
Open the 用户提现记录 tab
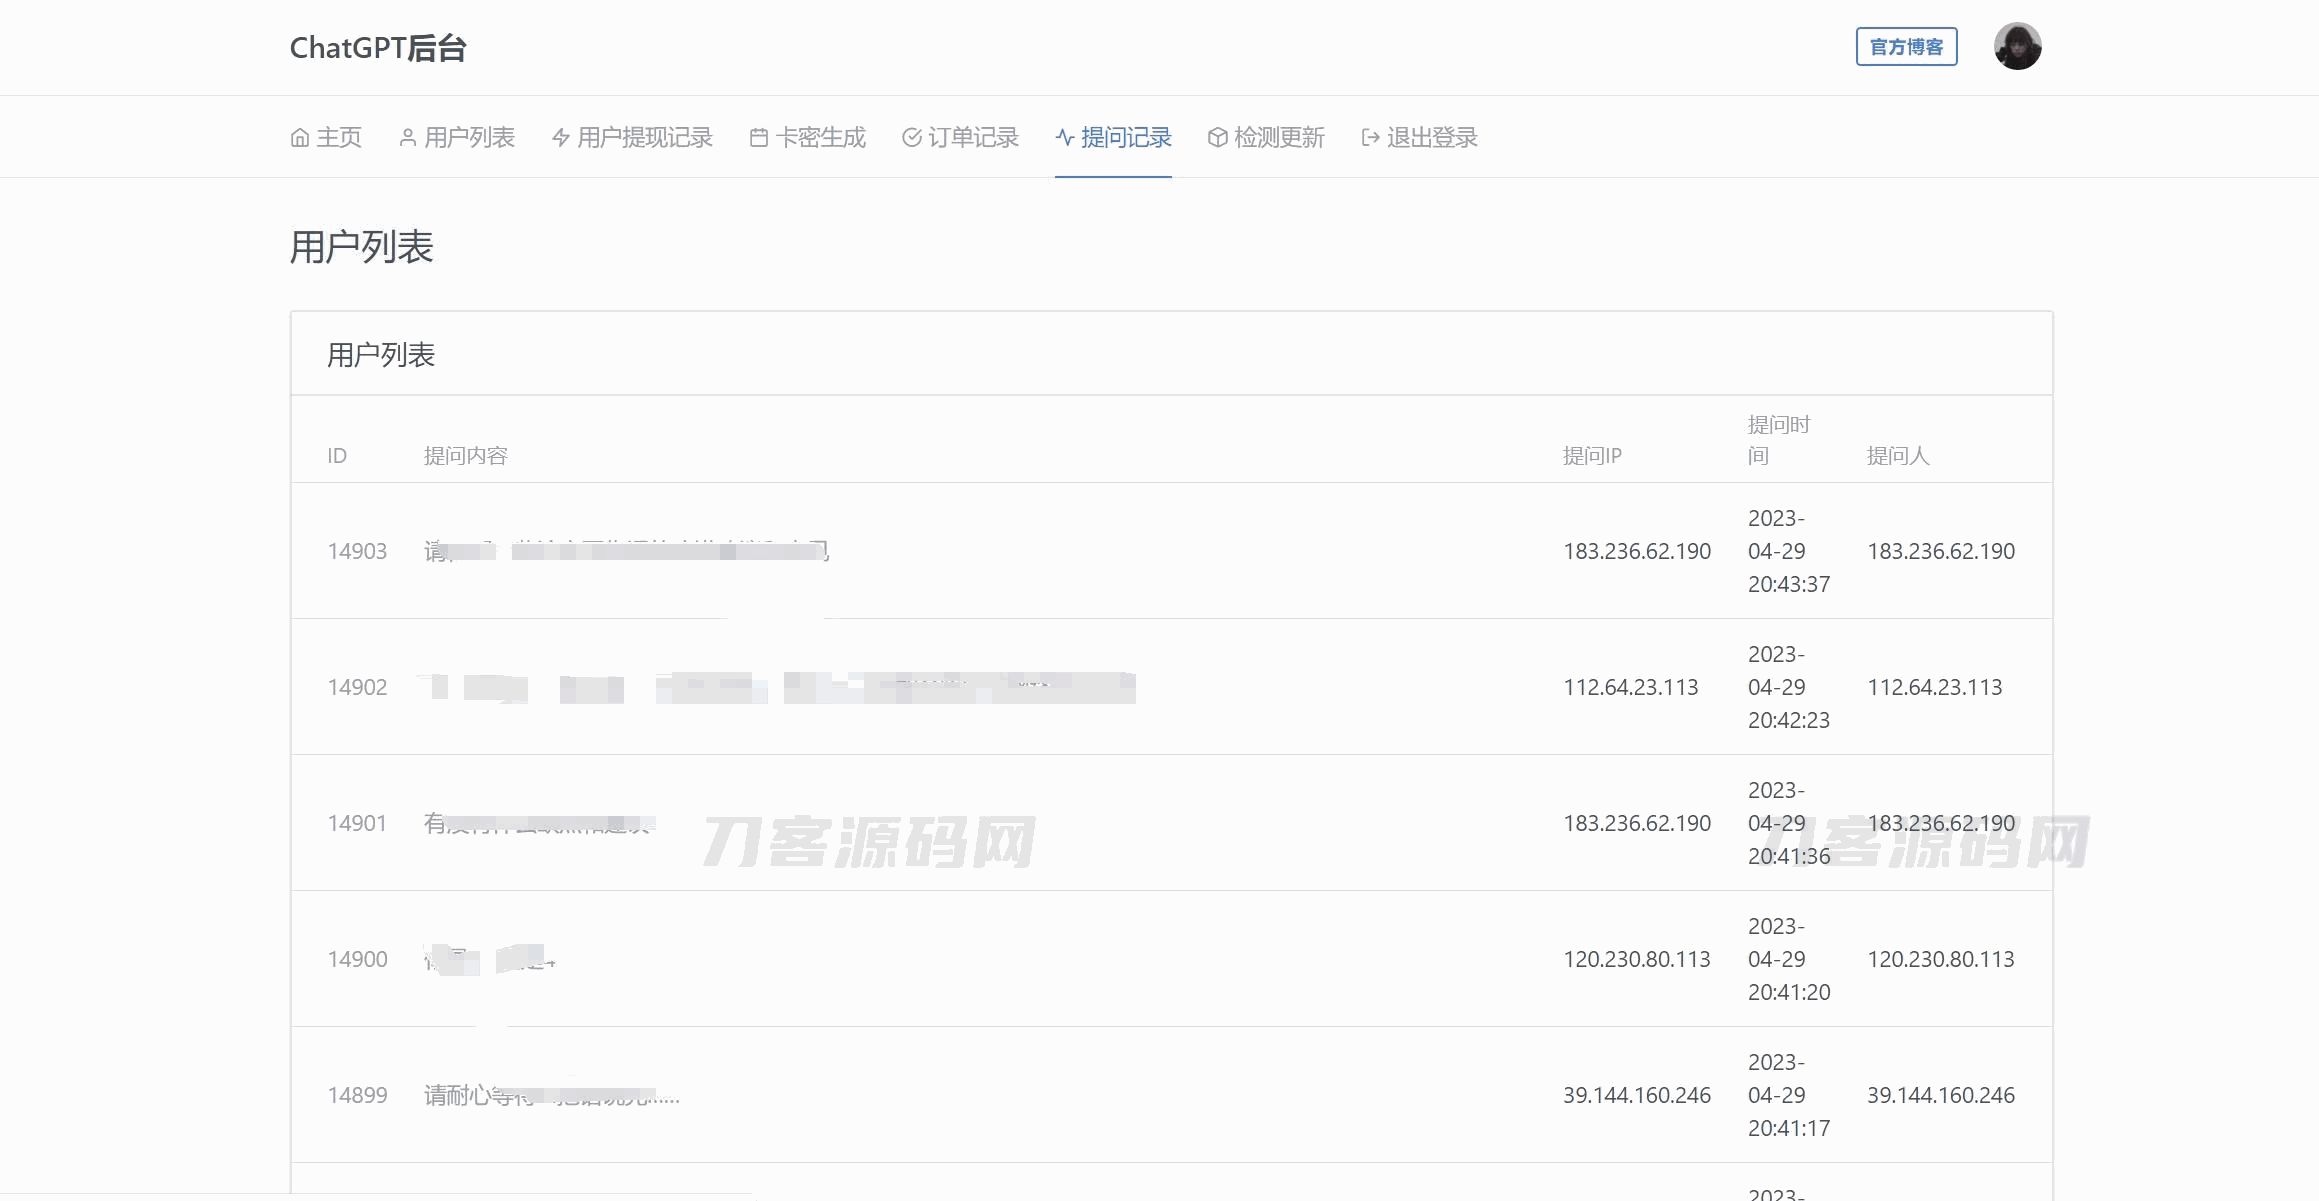[644, 138]
